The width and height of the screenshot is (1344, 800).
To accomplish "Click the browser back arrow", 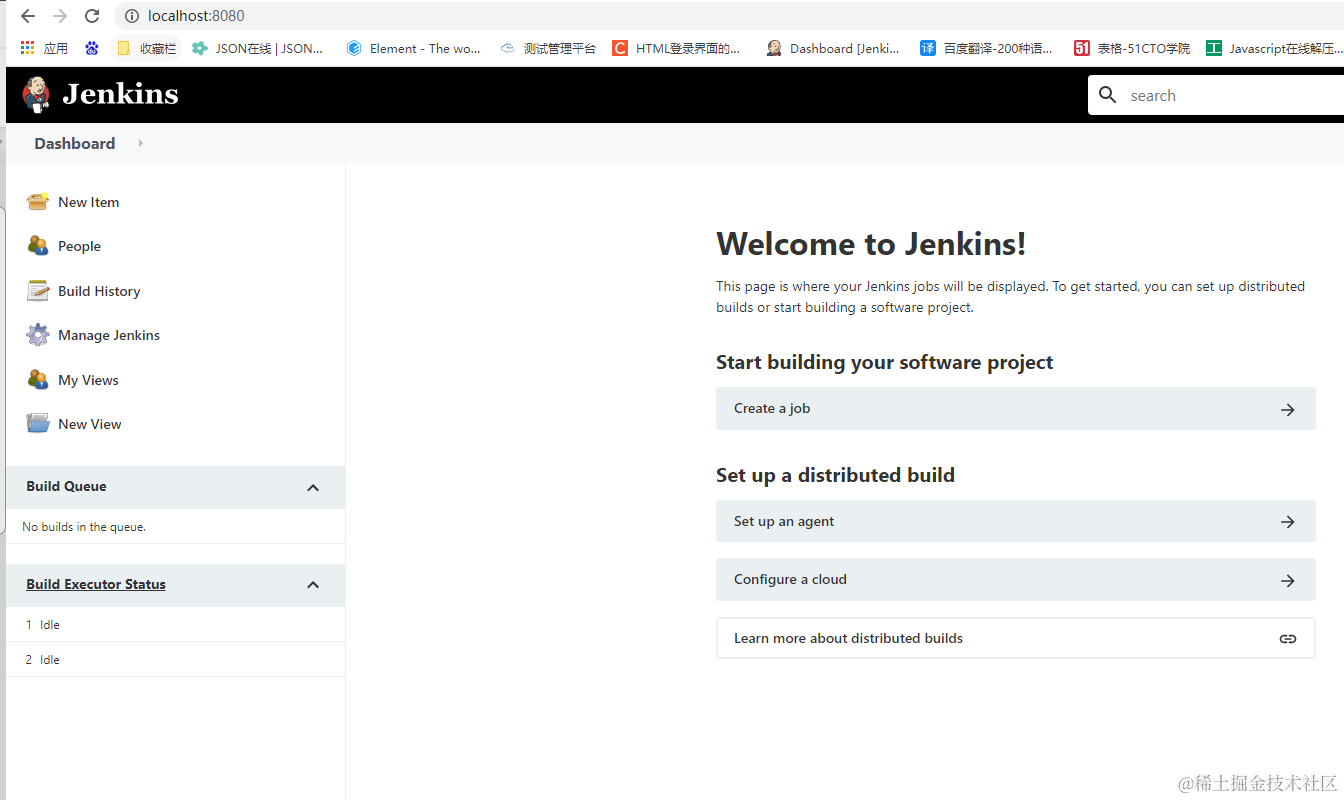I will coord(28,16).
